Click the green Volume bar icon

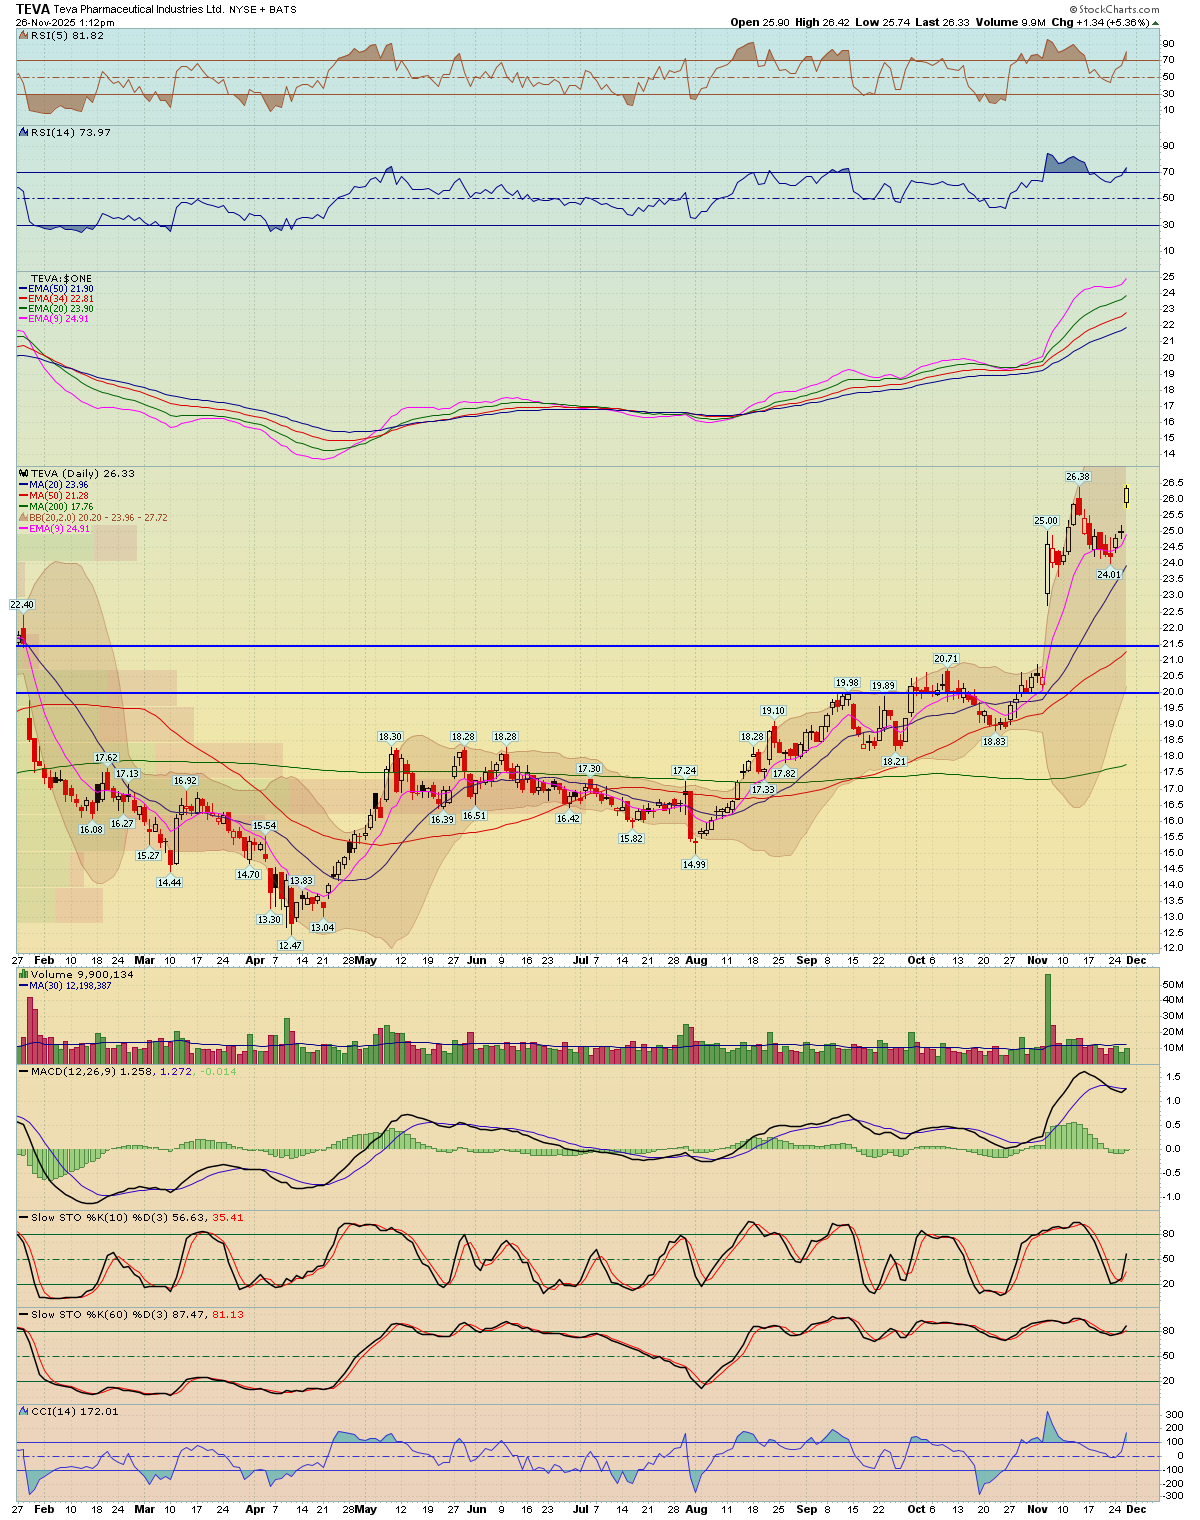(x=24, y=974)
